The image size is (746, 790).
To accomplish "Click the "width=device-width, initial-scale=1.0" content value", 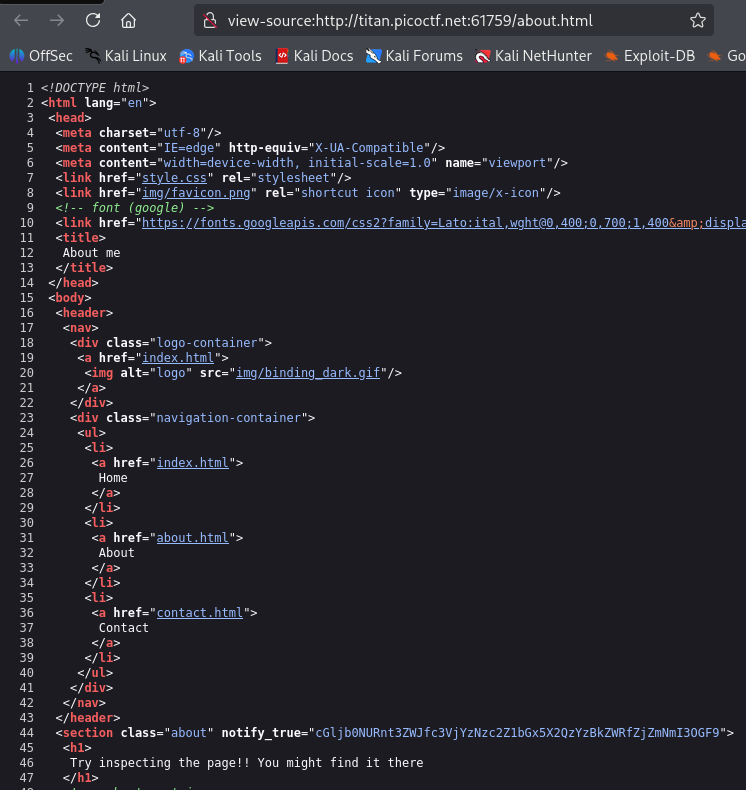I will [297, 163].
